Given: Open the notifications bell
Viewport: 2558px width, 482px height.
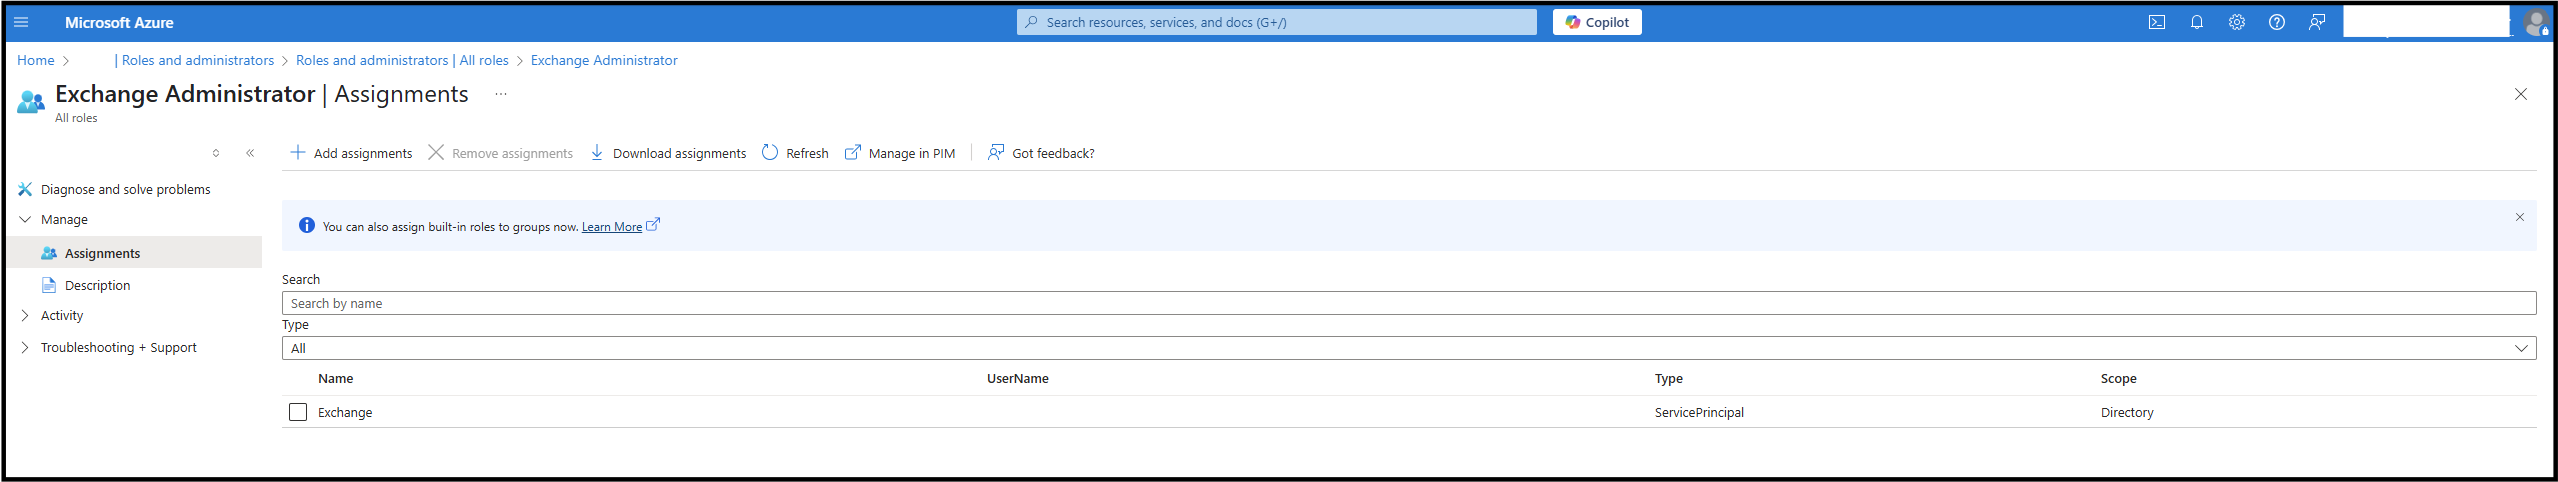Looking at the screenshot, I should pyautogui.click(x=2197, y=22).
